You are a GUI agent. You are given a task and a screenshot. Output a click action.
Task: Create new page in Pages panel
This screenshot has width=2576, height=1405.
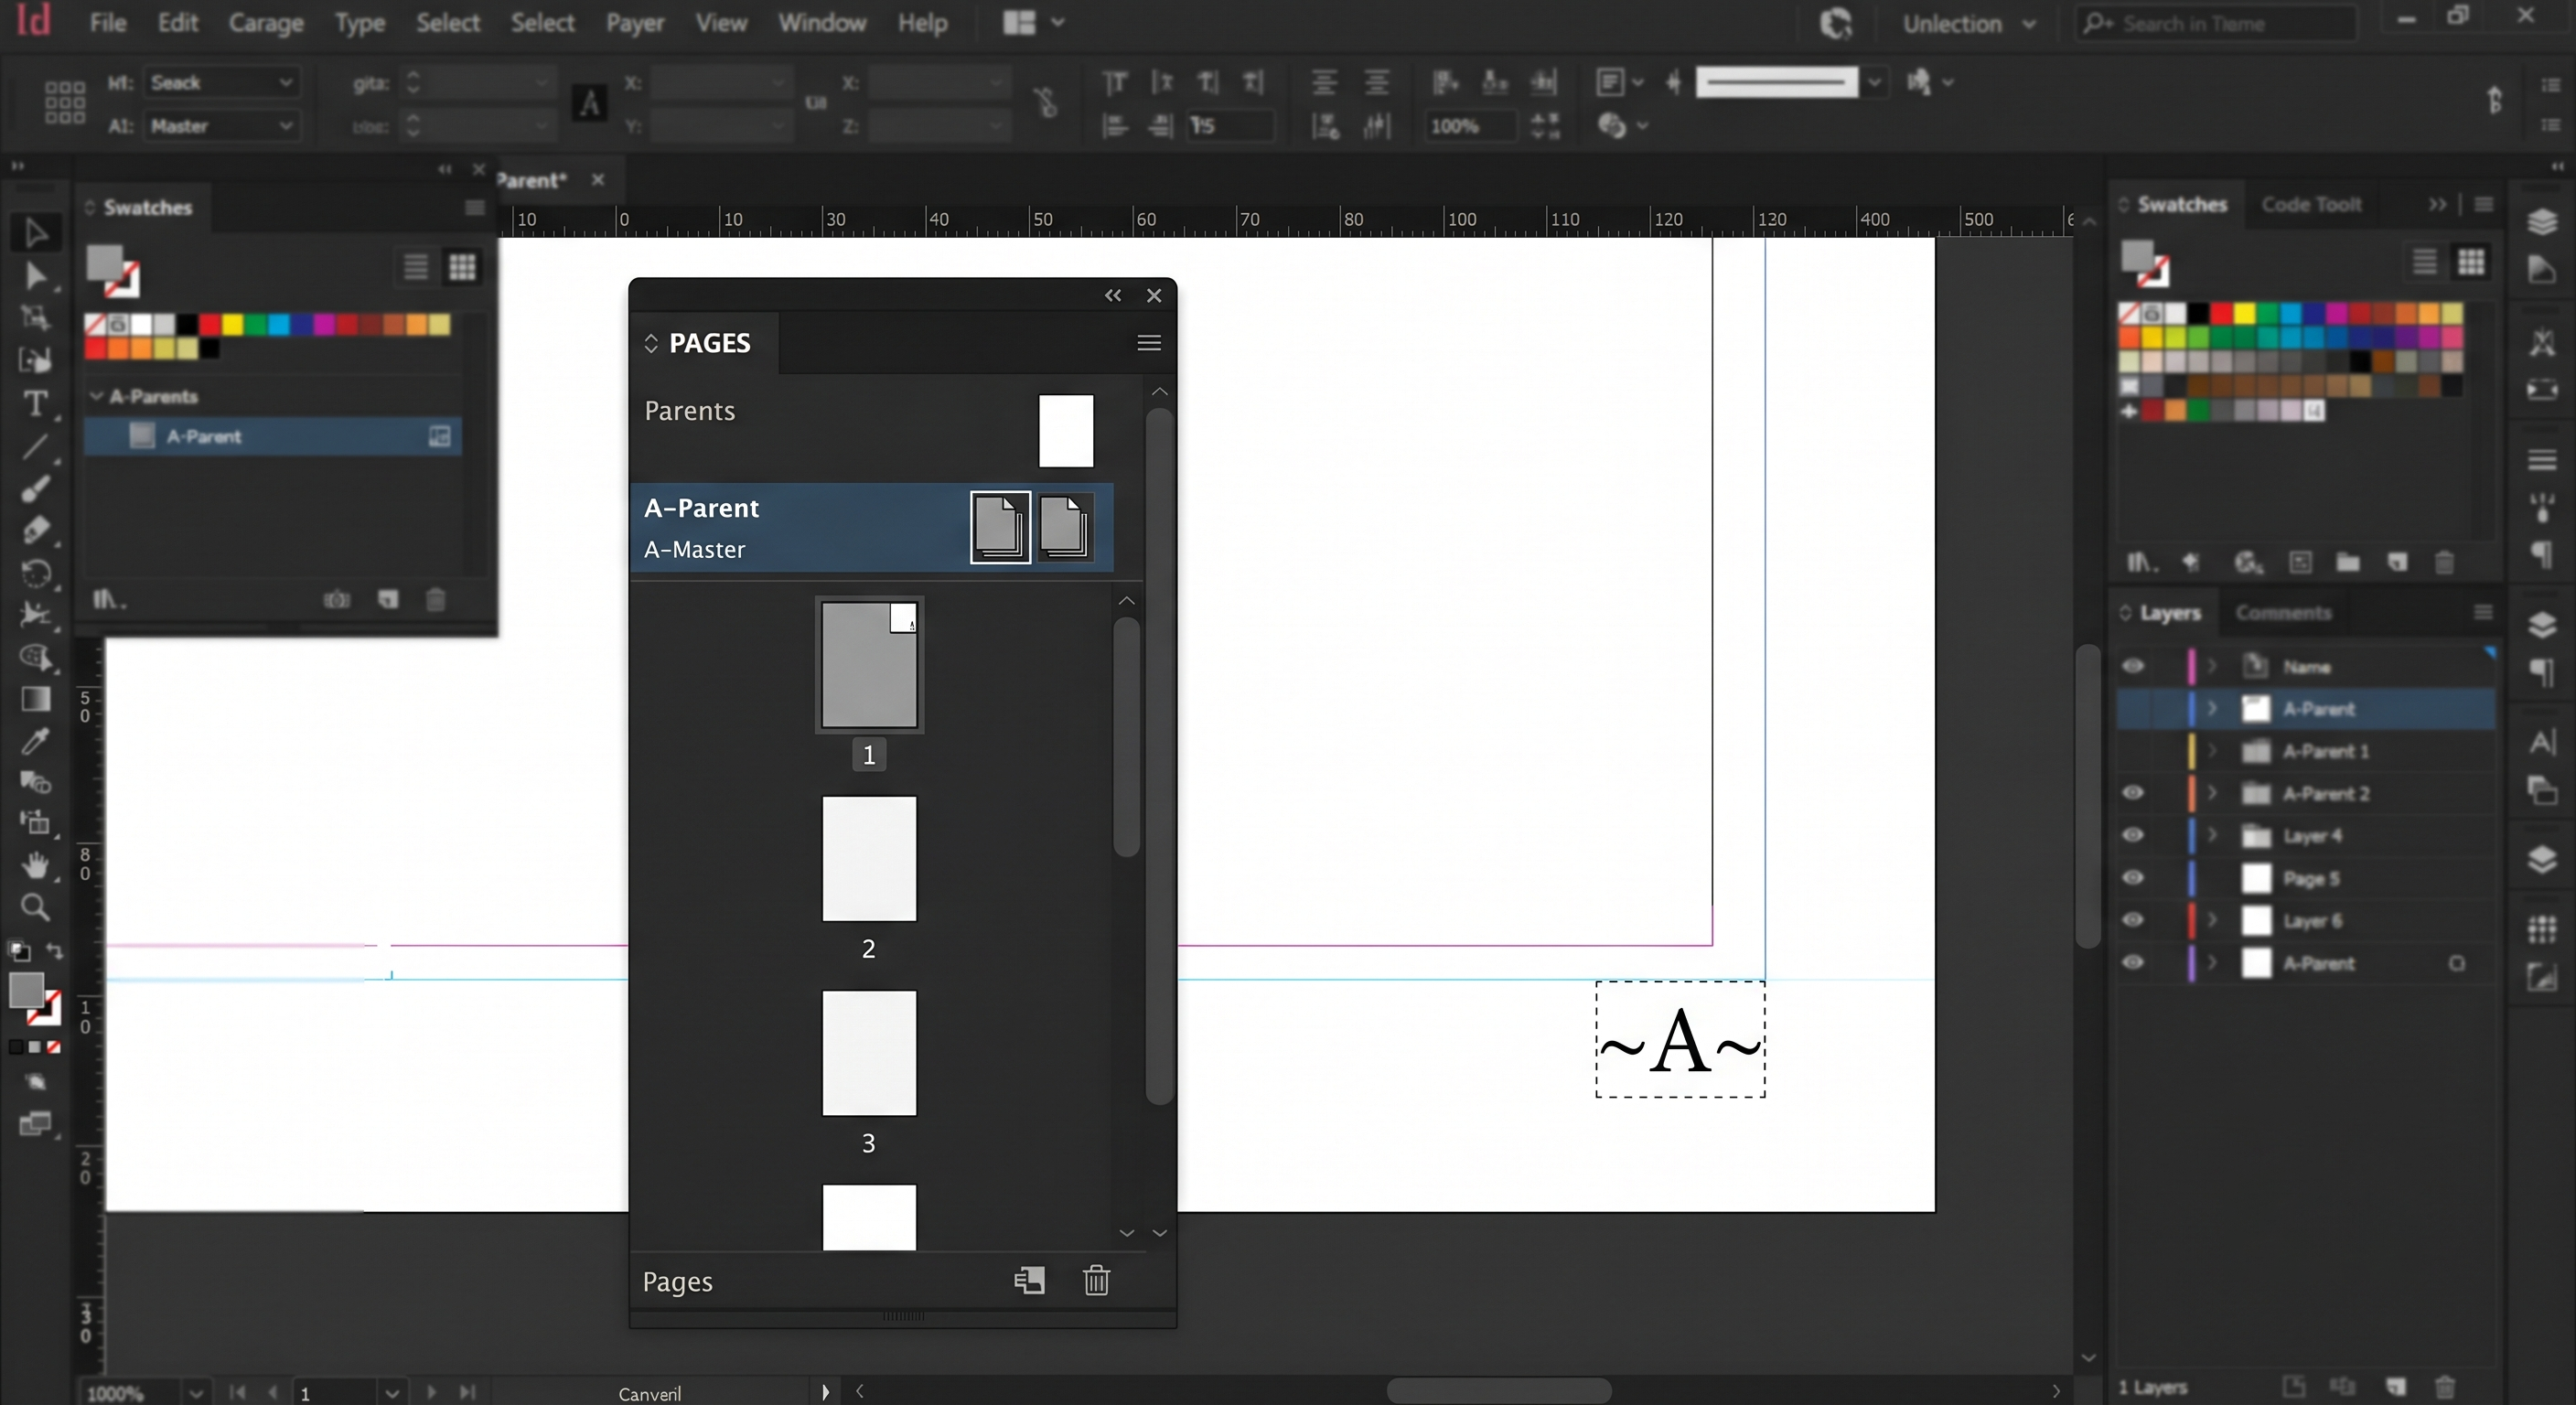point(1029,1280)
